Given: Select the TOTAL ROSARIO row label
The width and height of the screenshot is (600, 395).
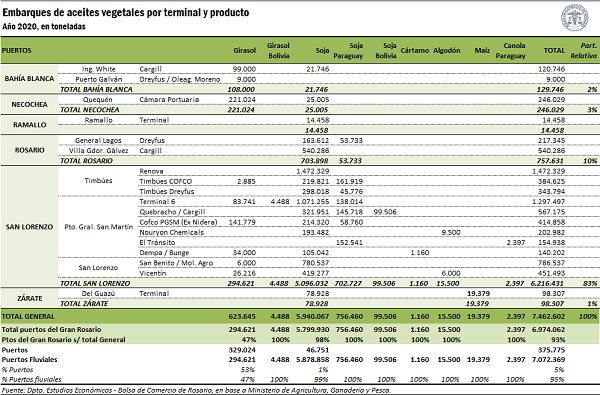Looking at the screenshot, I should (x=86, y=161).
